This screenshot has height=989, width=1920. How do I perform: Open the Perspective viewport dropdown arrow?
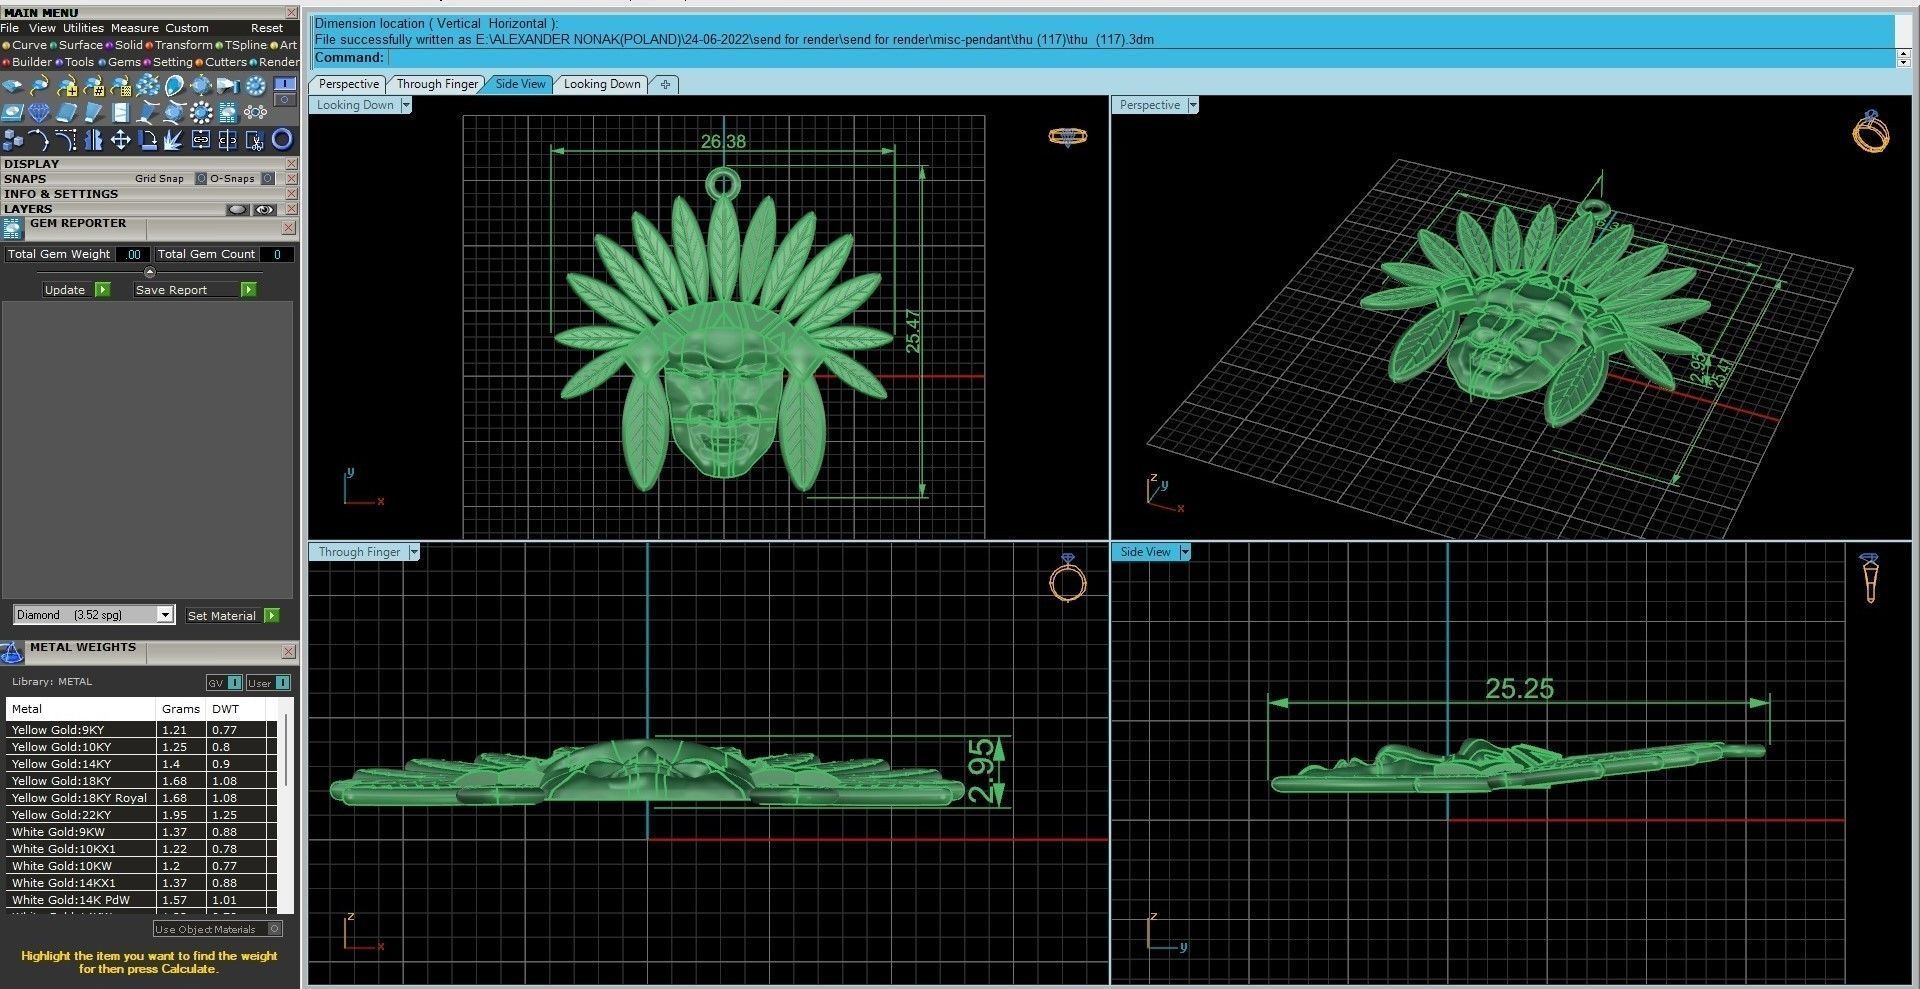1192,105
